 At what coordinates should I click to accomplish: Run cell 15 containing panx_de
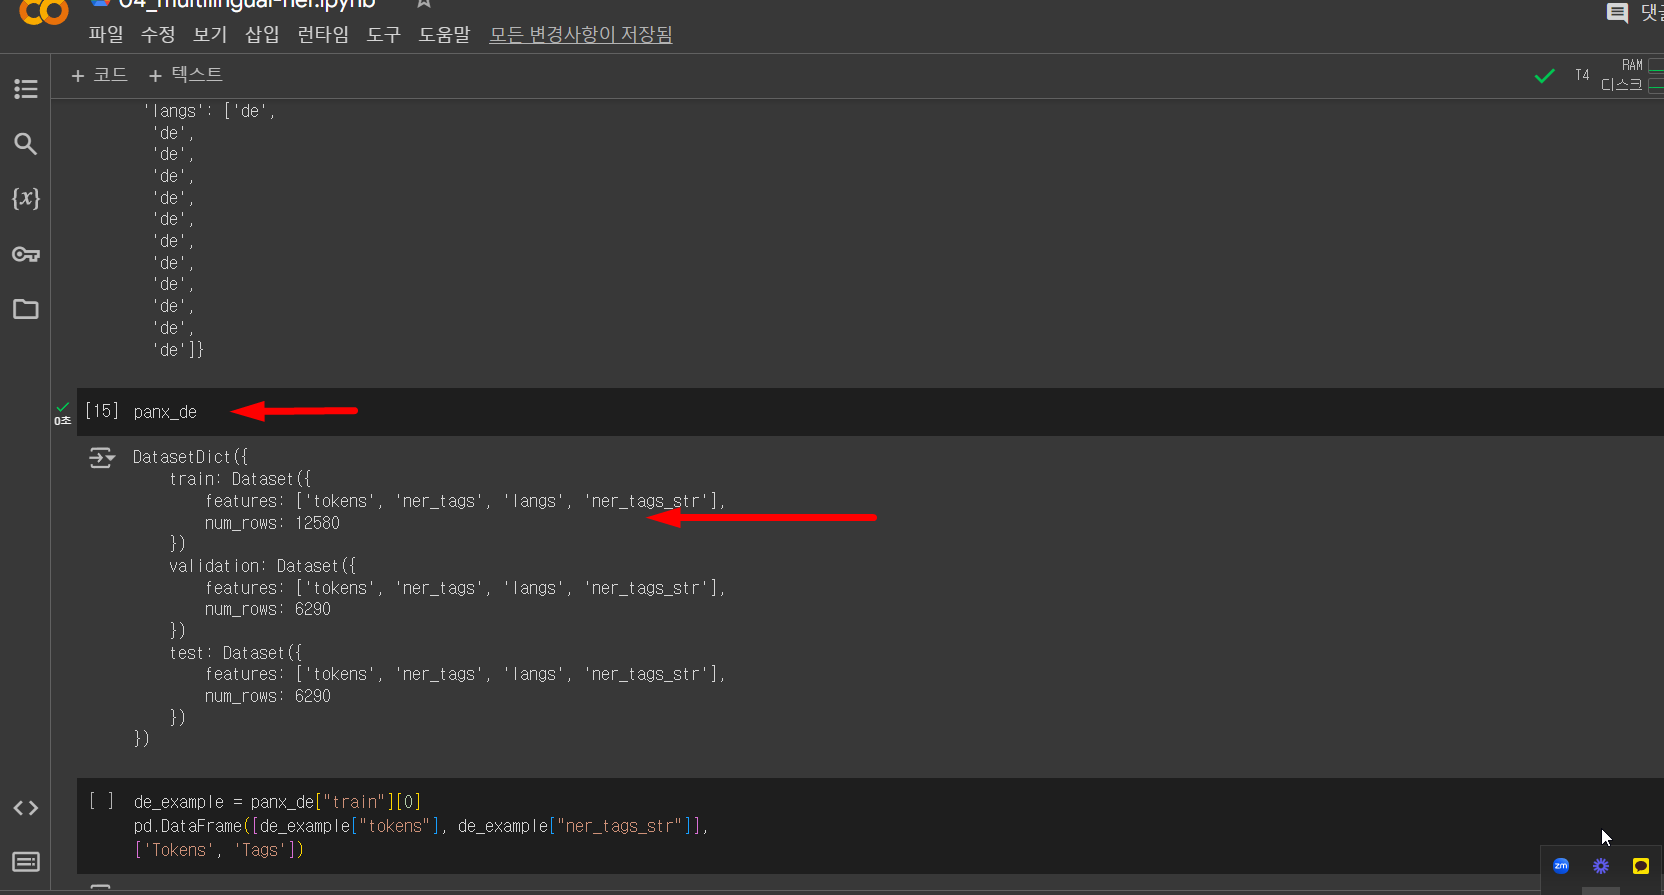tap(101, 411)
